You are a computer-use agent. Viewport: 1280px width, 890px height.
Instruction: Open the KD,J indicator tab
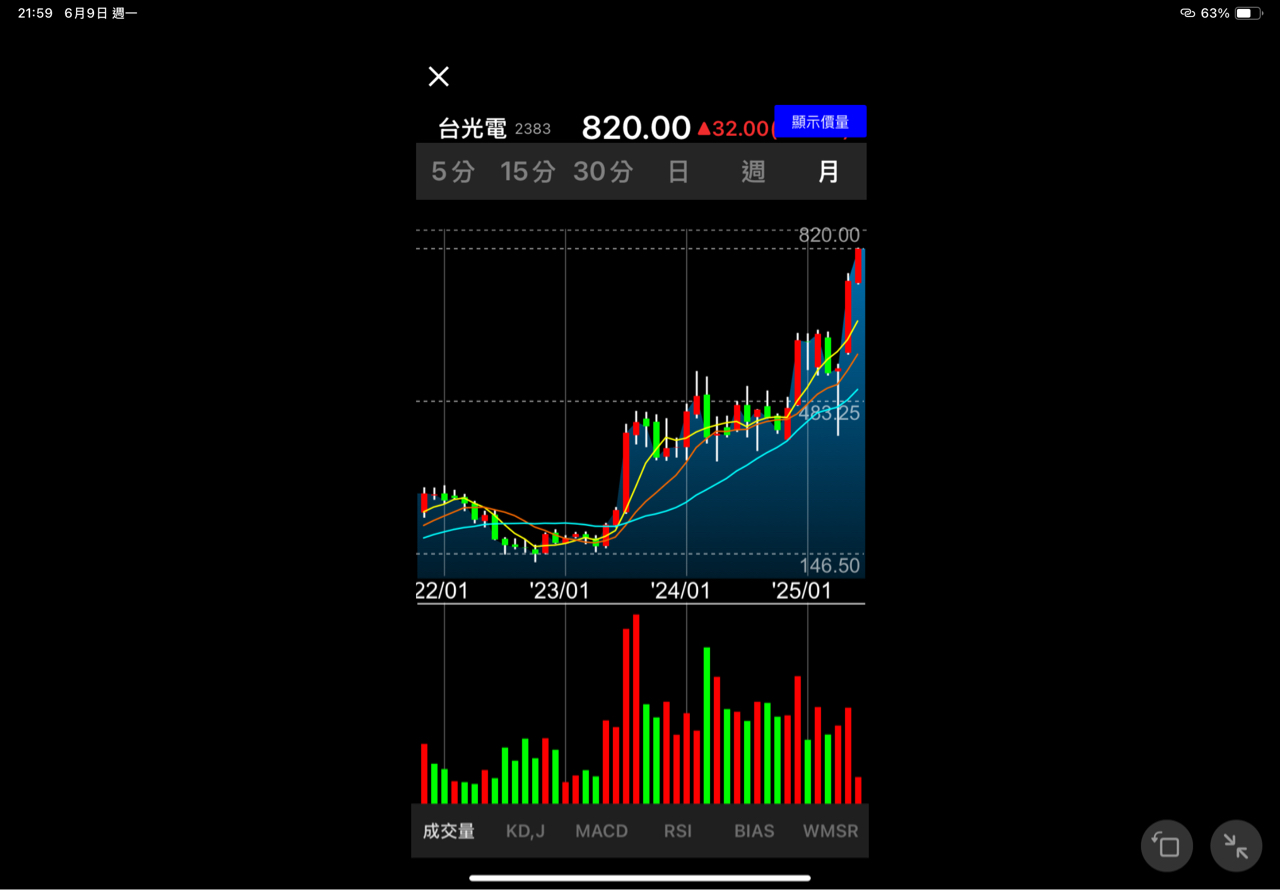[x=525, y=831]
